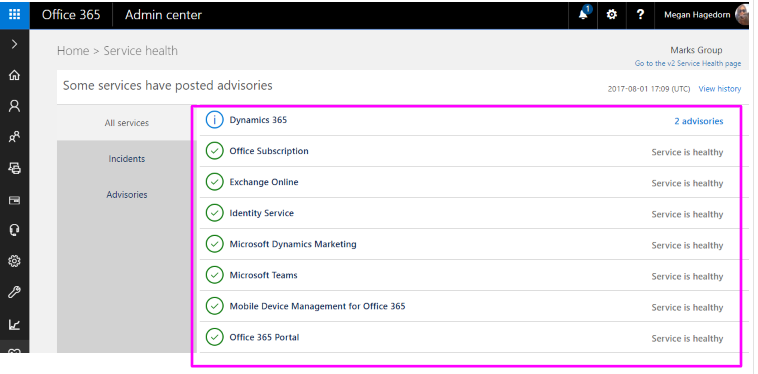Open the app launcher waffle icon

coord(15,14)
